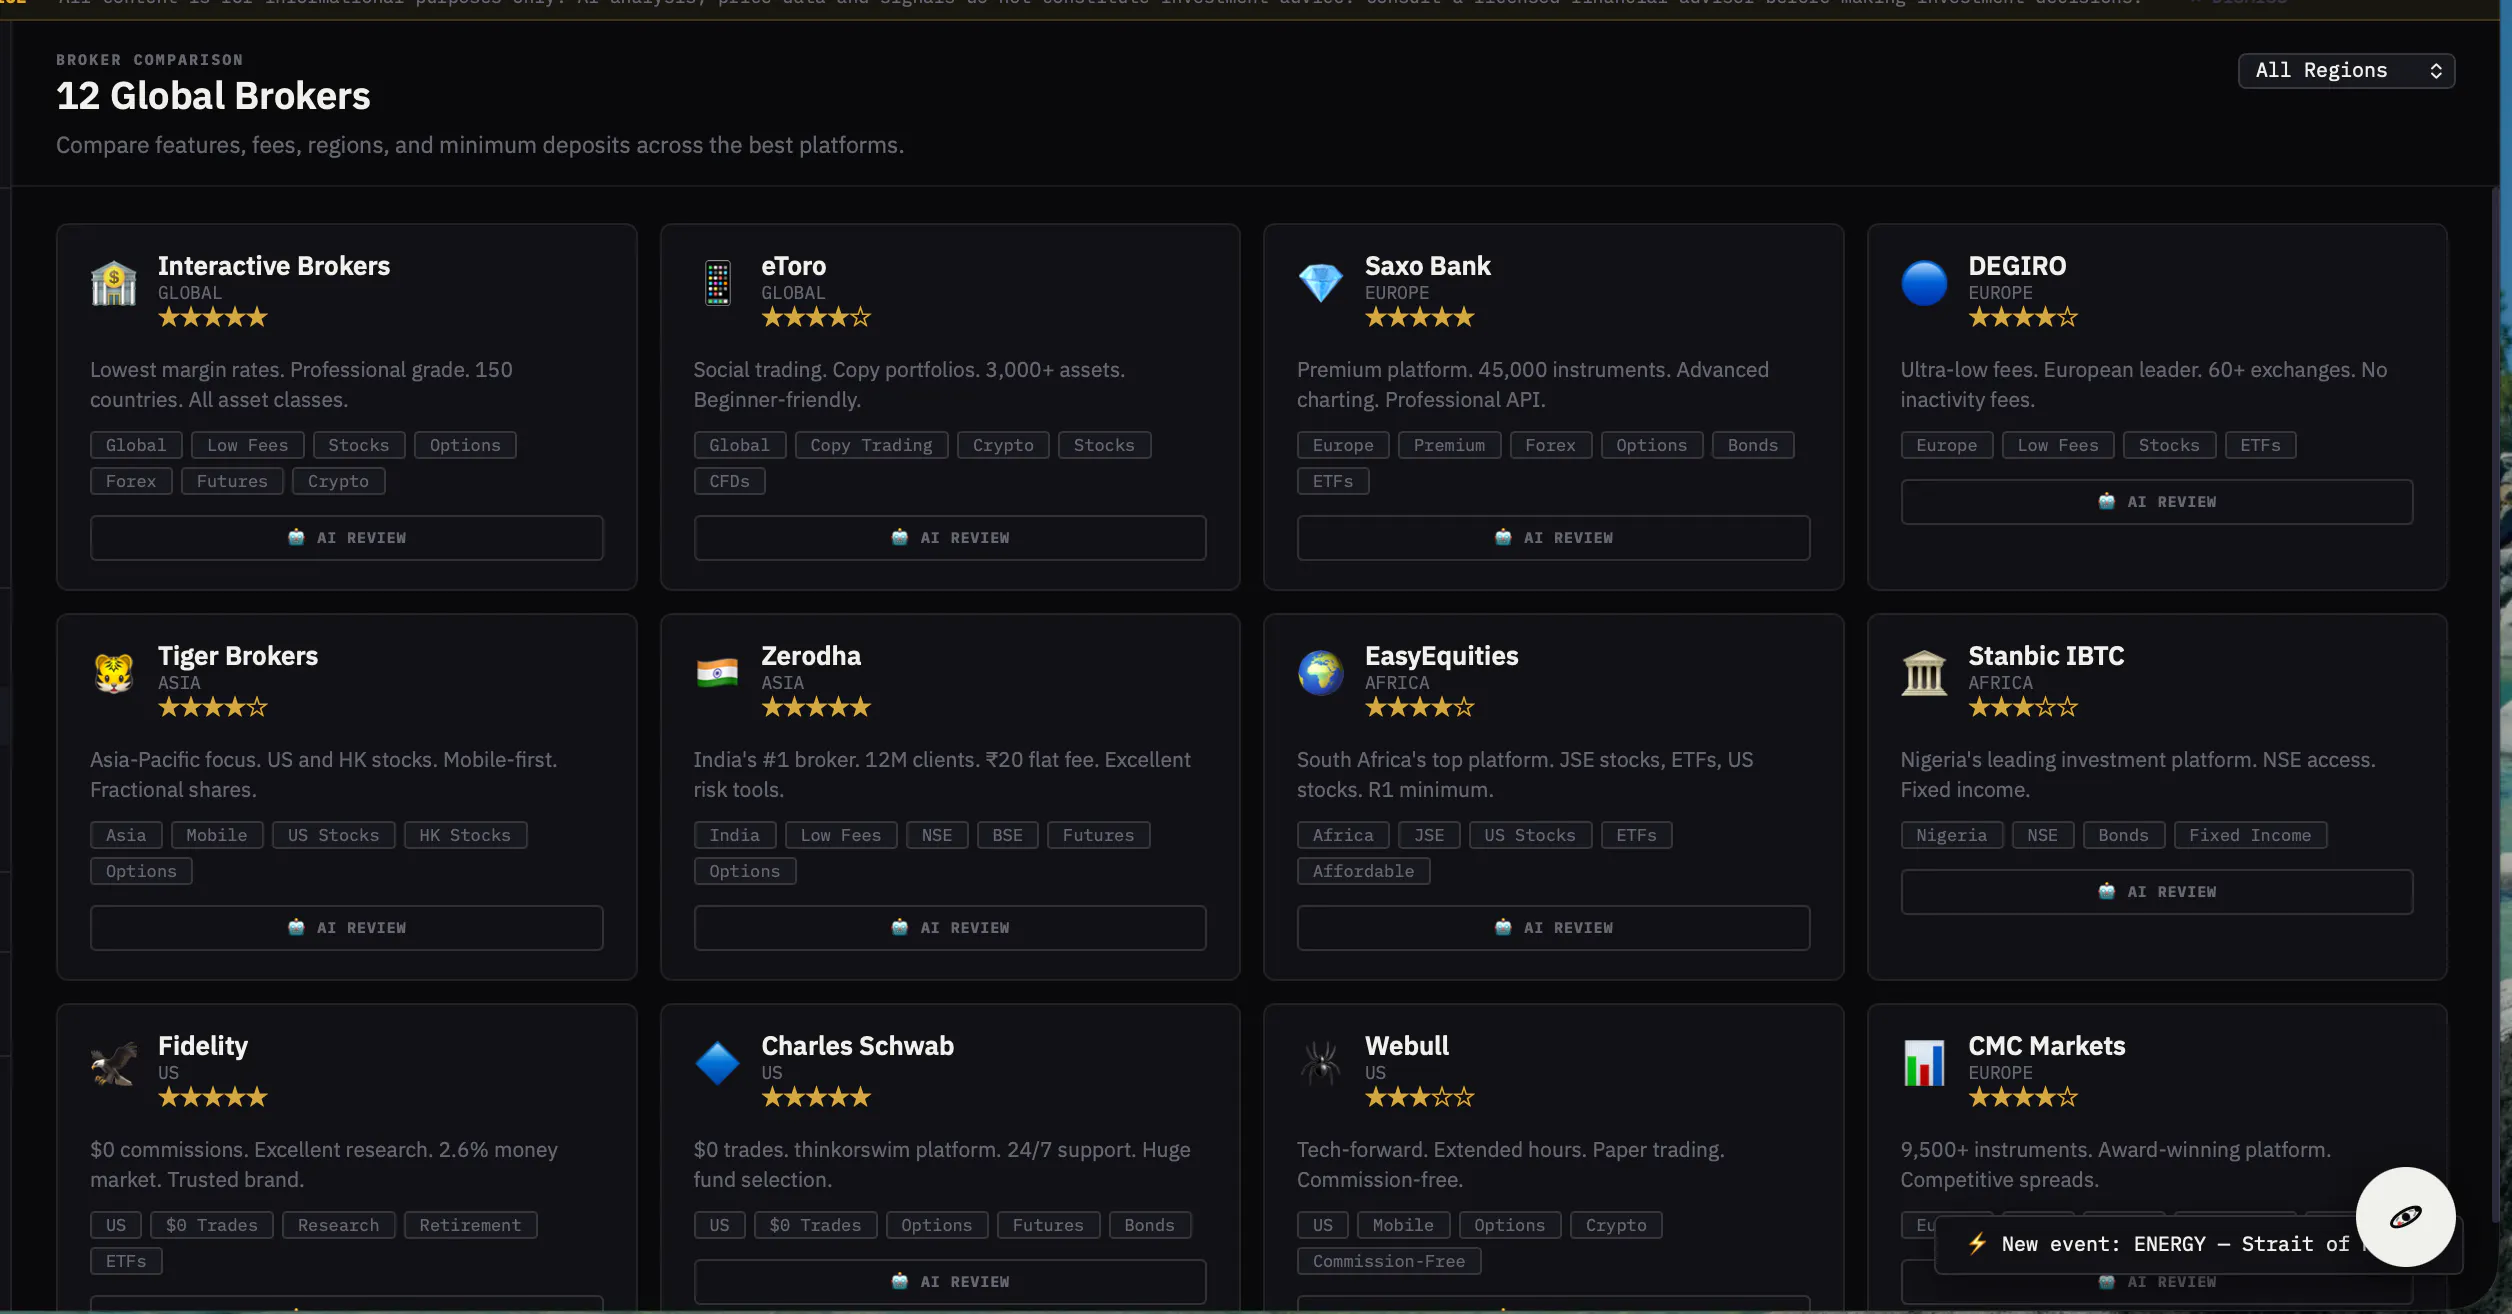Click the Webull spider icon
Screen dimensions: 2512x1314
coord(1320,1063)
